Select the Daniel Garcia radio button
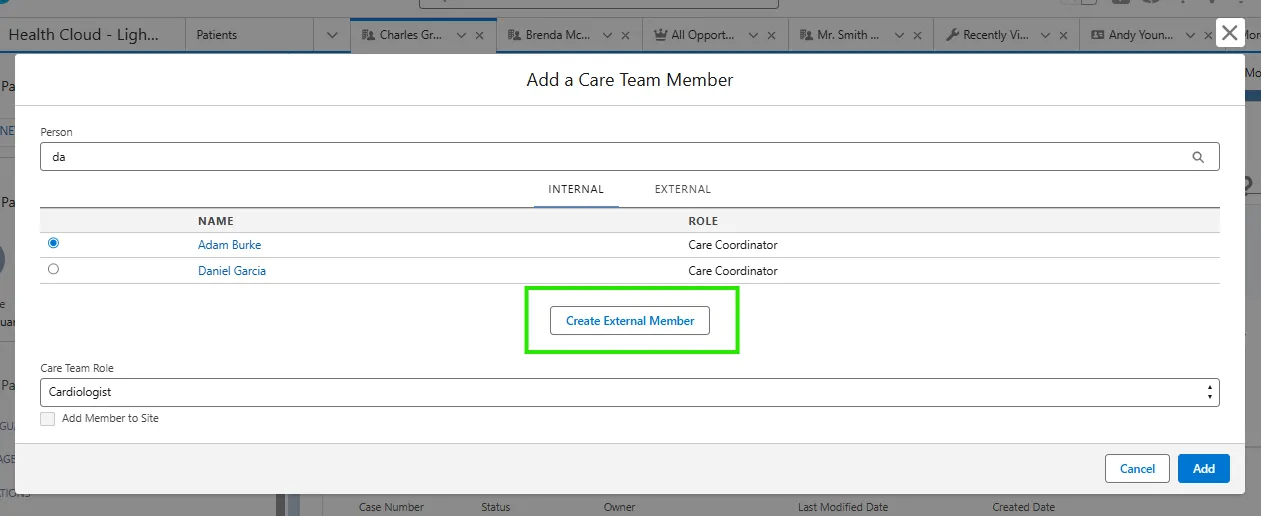Viewport: 1261px width, 516px height. [54, 269]
